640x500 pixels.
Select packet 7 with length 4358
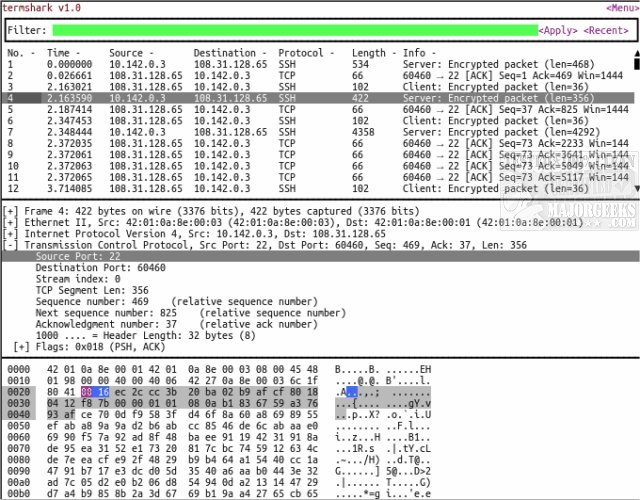(318, 132)
